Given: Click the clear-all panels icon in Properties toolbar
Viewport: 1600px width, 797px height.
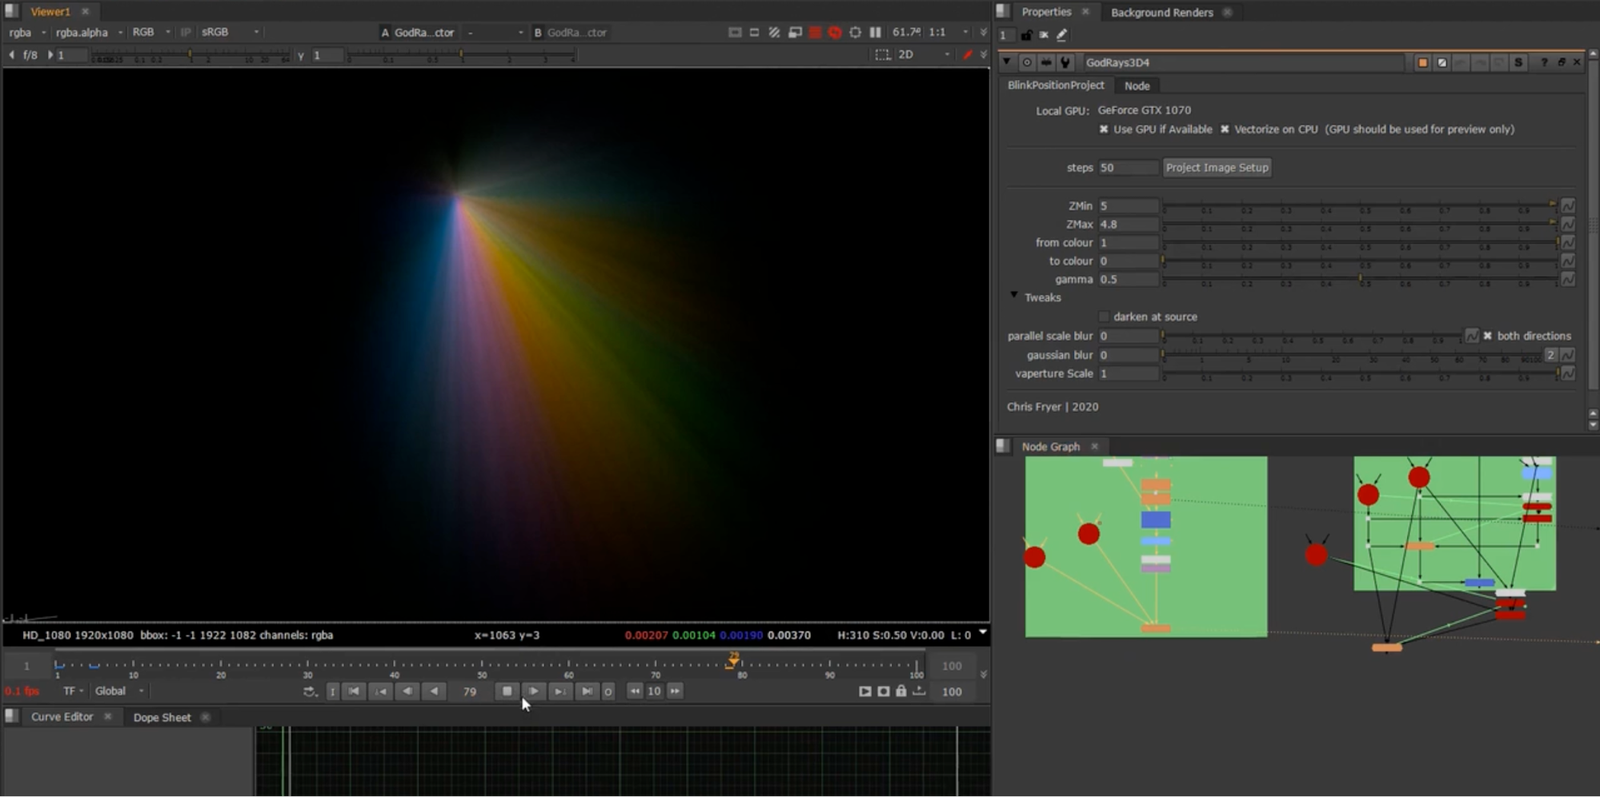Looking at the screenshot, I should click(x=1044, y=35).
